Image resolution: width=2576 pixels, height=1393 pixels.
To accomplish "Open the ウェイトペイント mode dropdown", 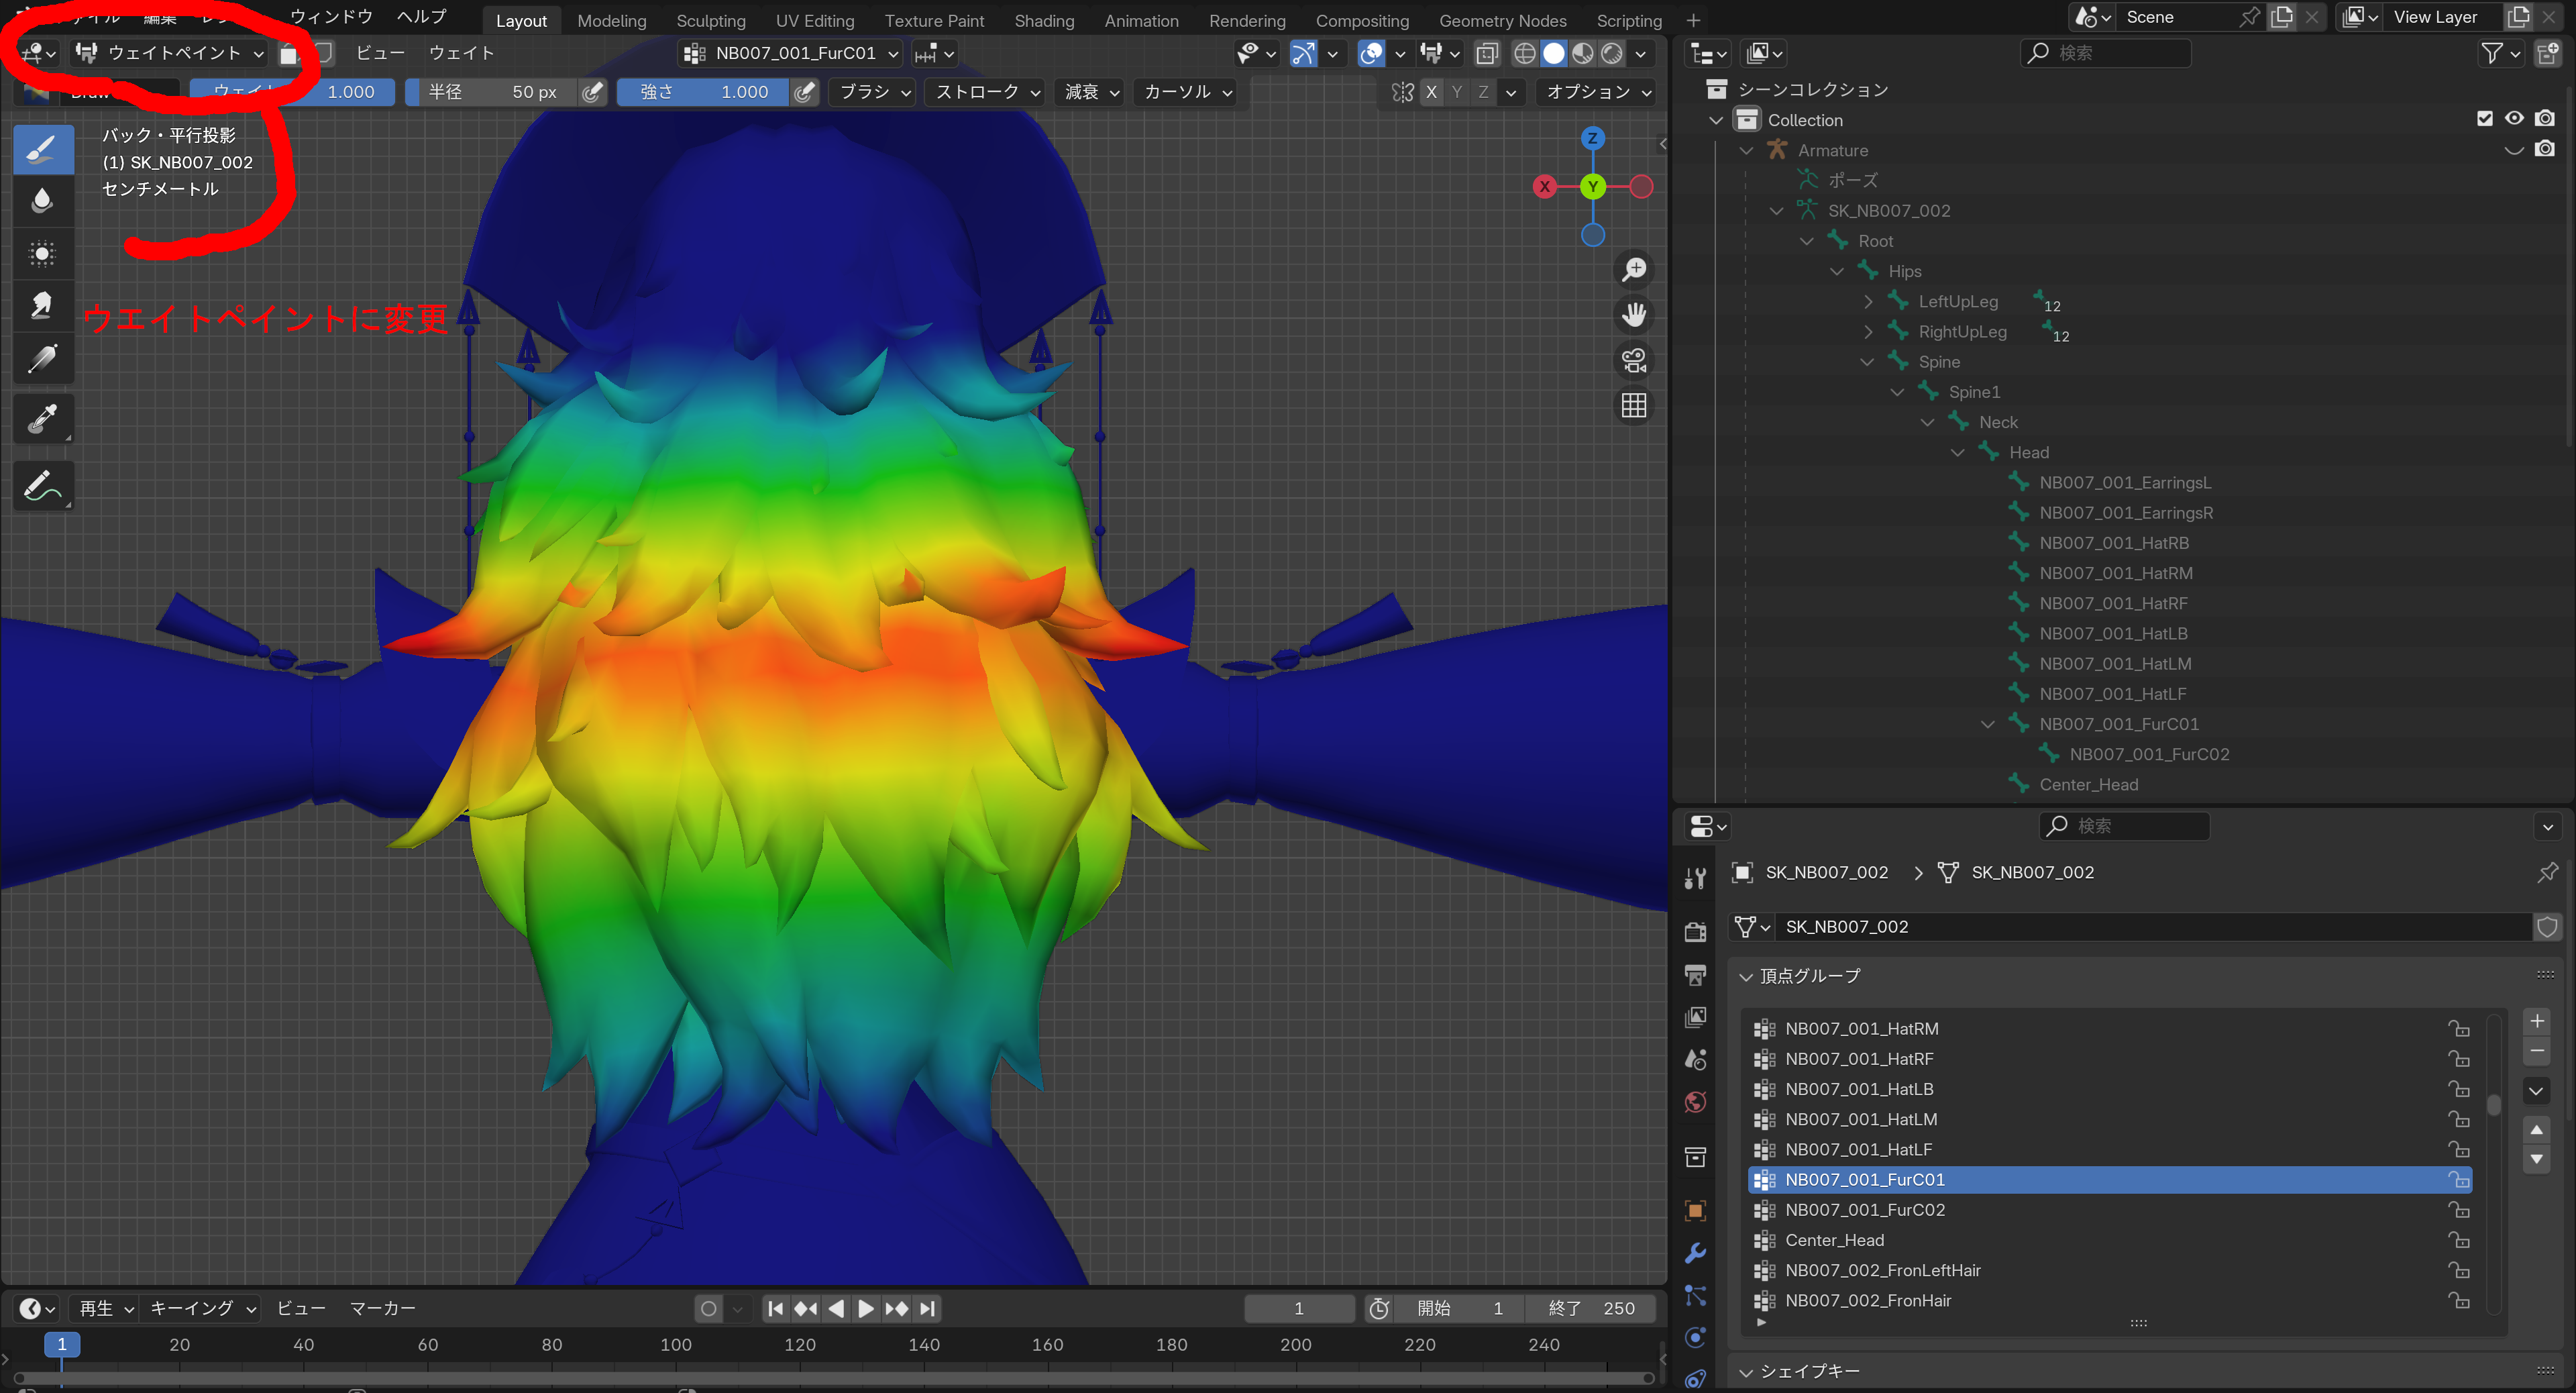I will 170,53.
